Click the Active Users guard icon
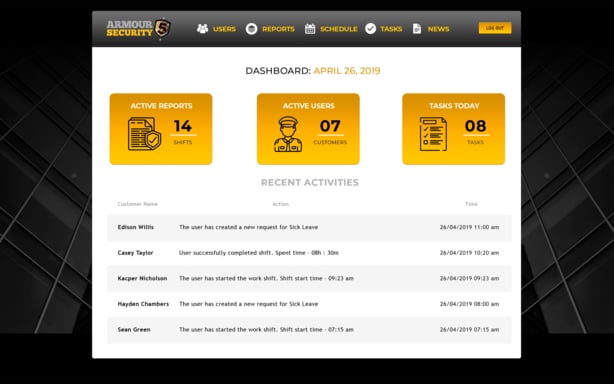This screenshot has height=384, width=614. [x=288, y=134]
